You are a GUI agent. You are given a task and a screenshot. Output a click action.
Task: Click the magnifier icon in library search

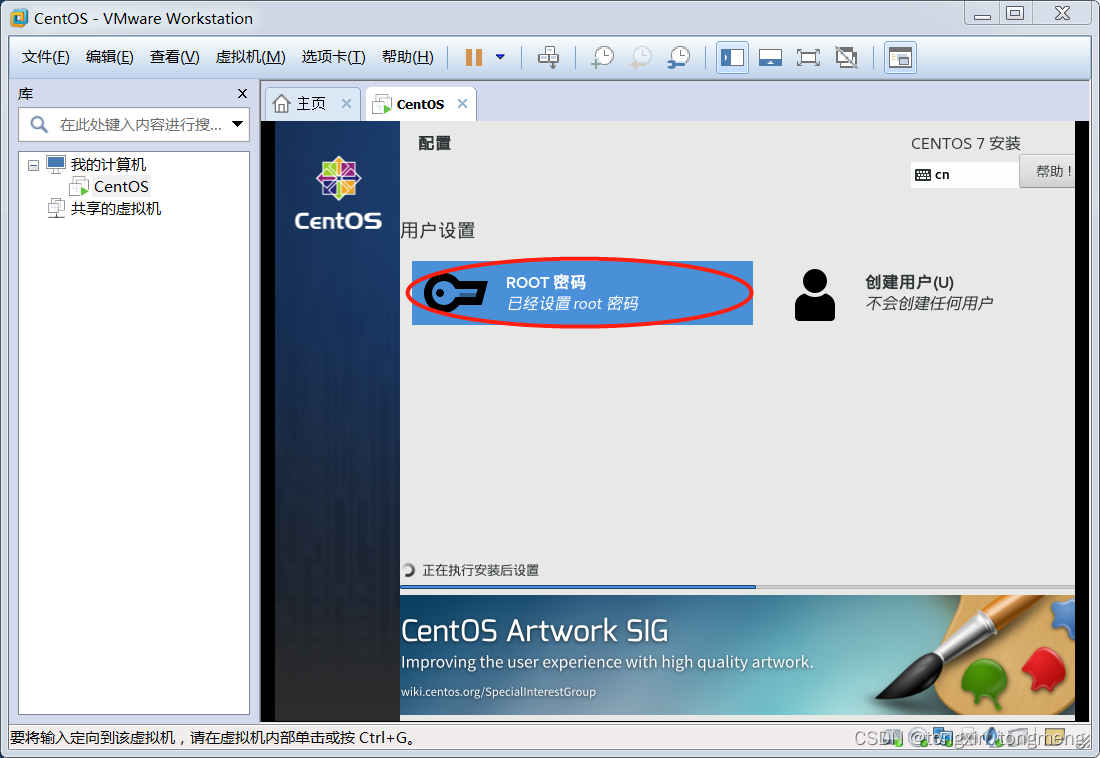[39, 125]
